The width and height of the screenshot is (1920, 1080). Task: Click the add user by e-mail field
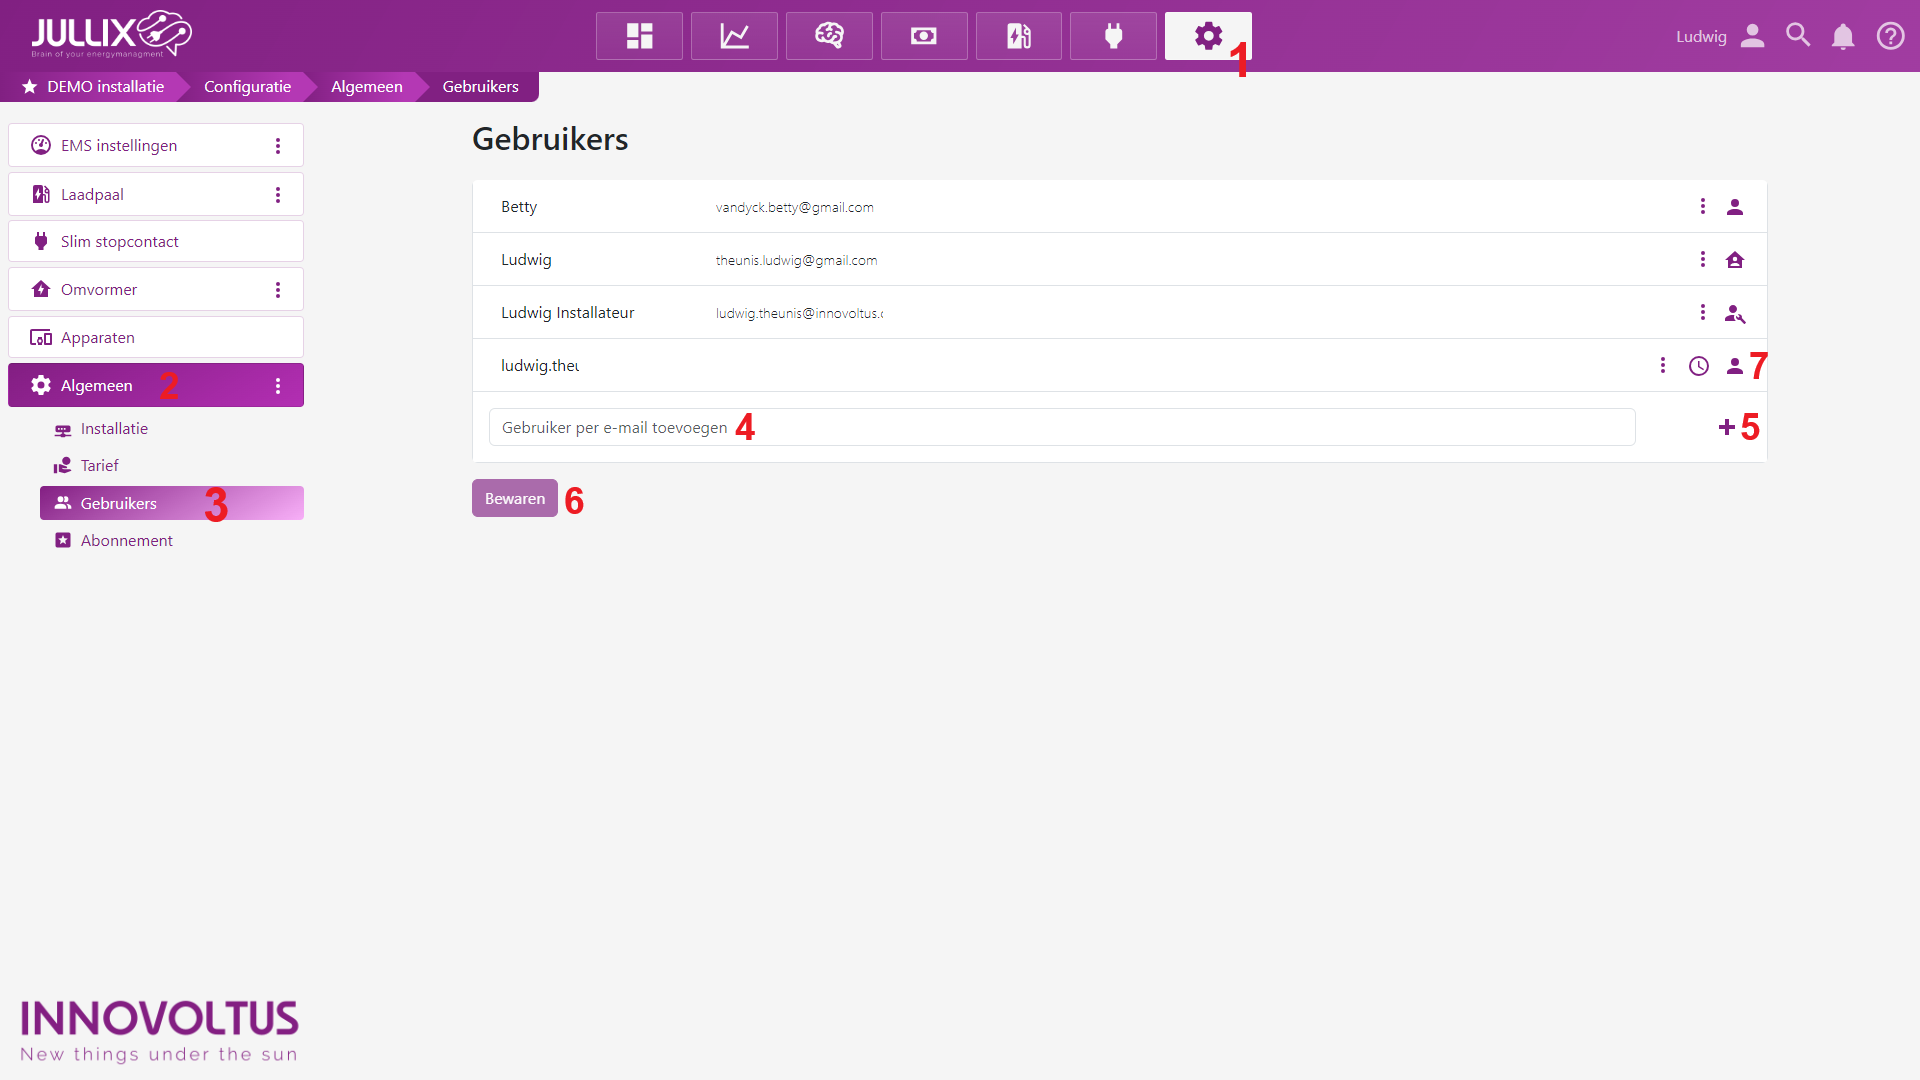point(1060,427)
